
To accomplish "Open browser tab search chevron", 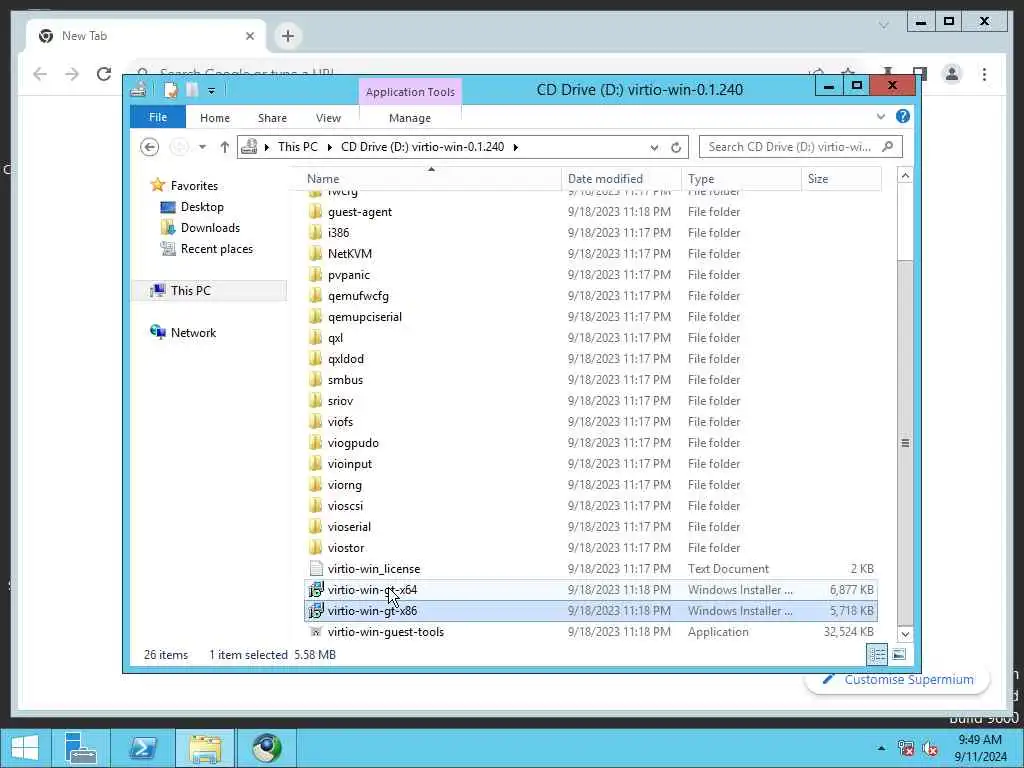I will 884,25.
